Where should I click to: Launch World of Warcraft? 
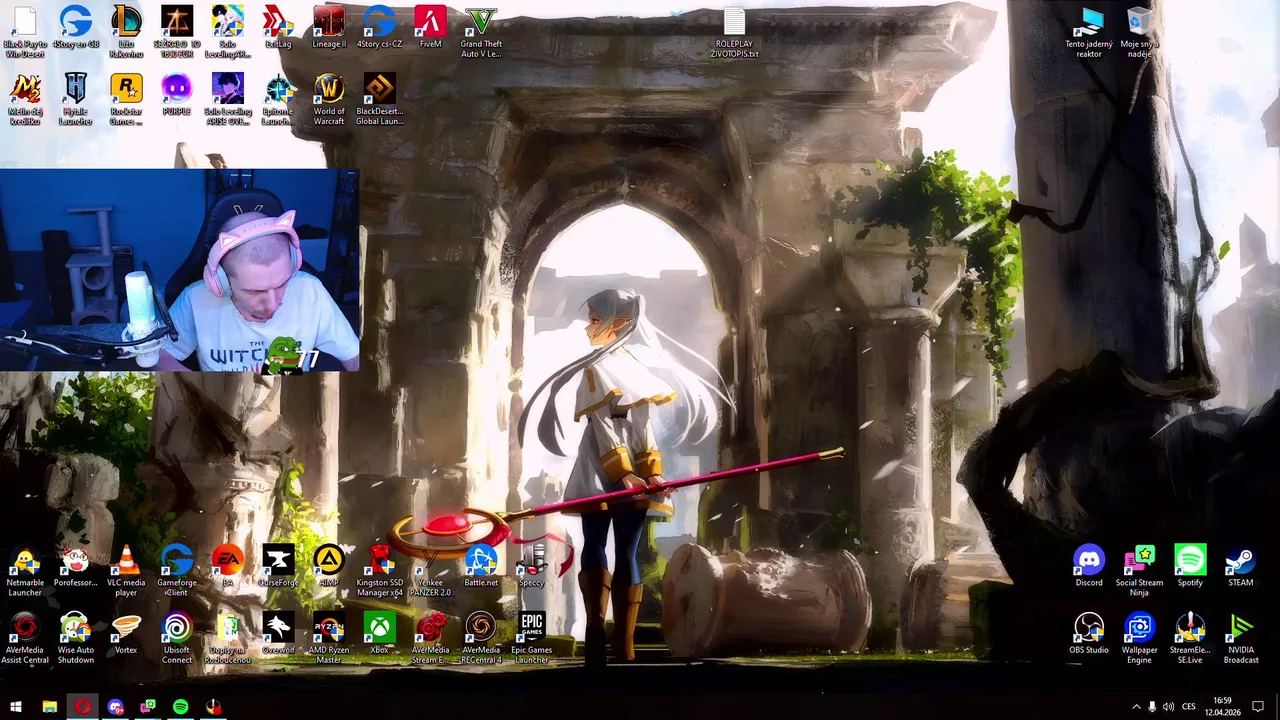[329, 99]
